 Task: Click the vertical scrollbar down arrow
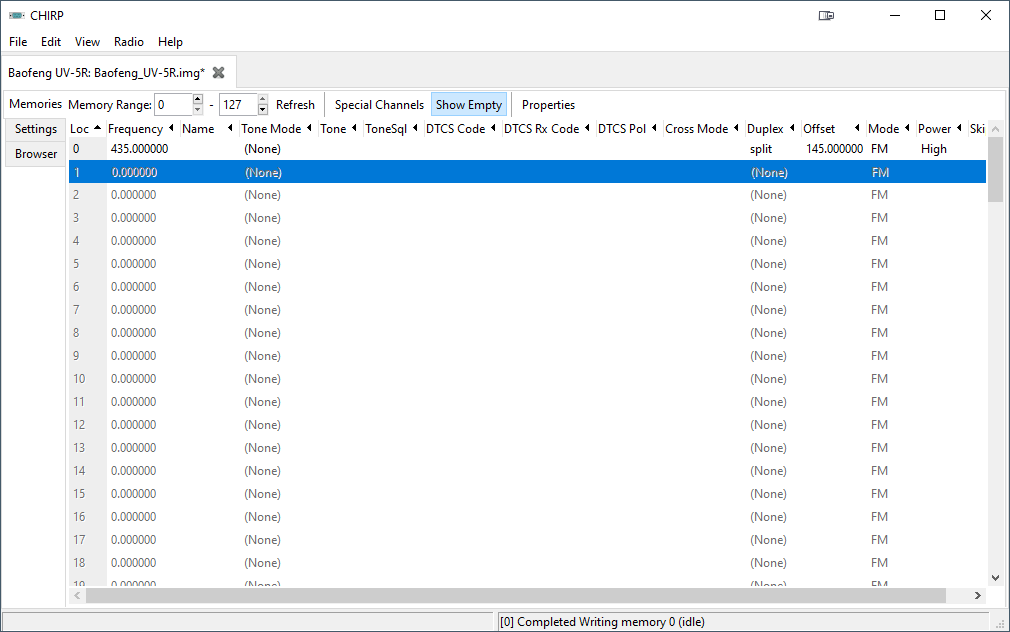(x=995, y=578)
